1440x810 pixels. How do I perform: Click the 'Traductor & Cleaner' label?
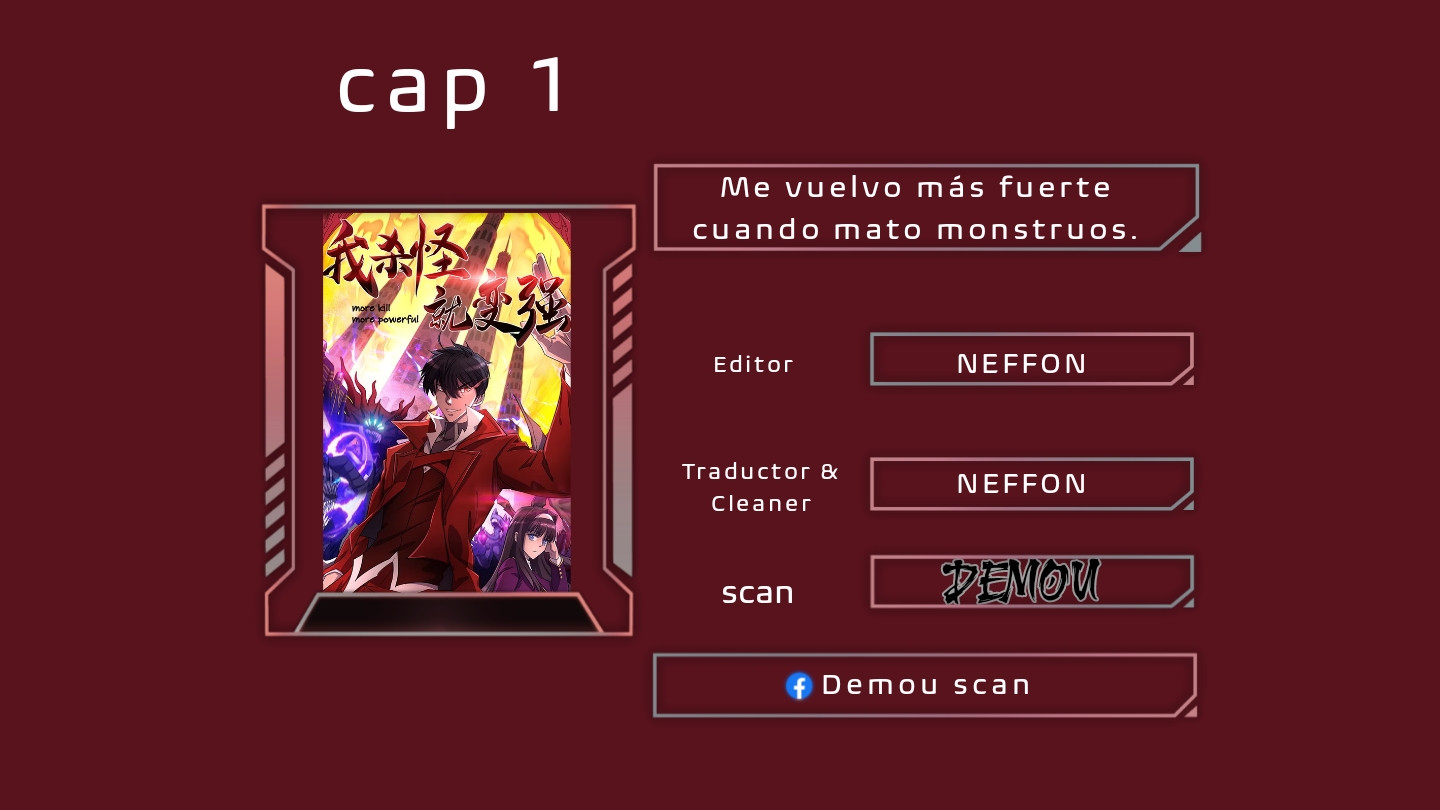[x=761, y=487]
